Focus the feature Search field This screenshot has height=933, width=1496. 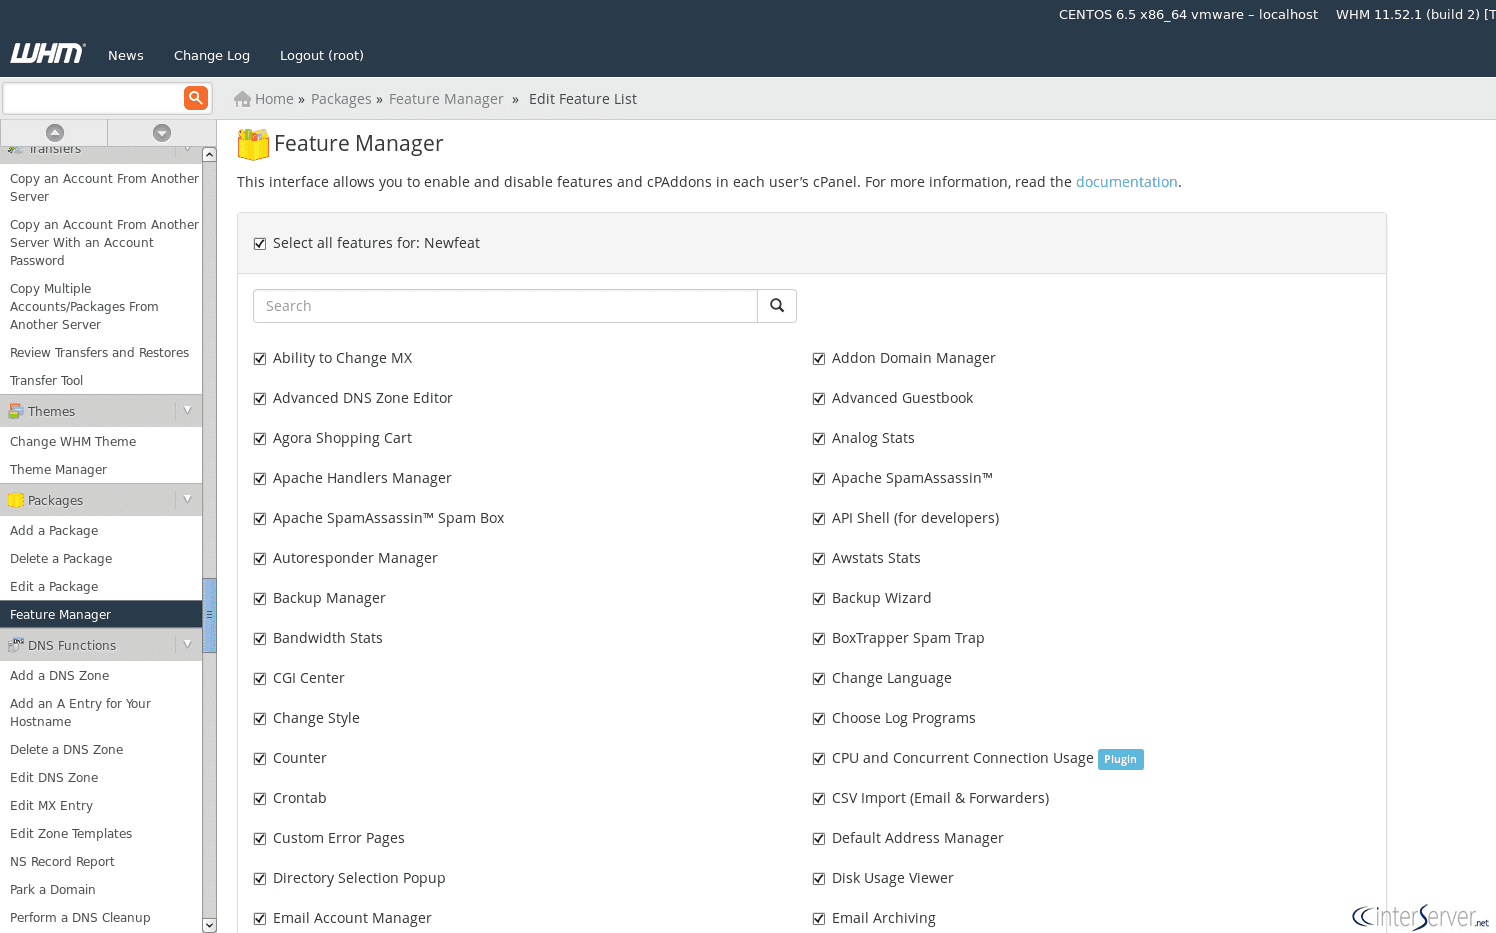pyautogui.click(x=505, y=306)
